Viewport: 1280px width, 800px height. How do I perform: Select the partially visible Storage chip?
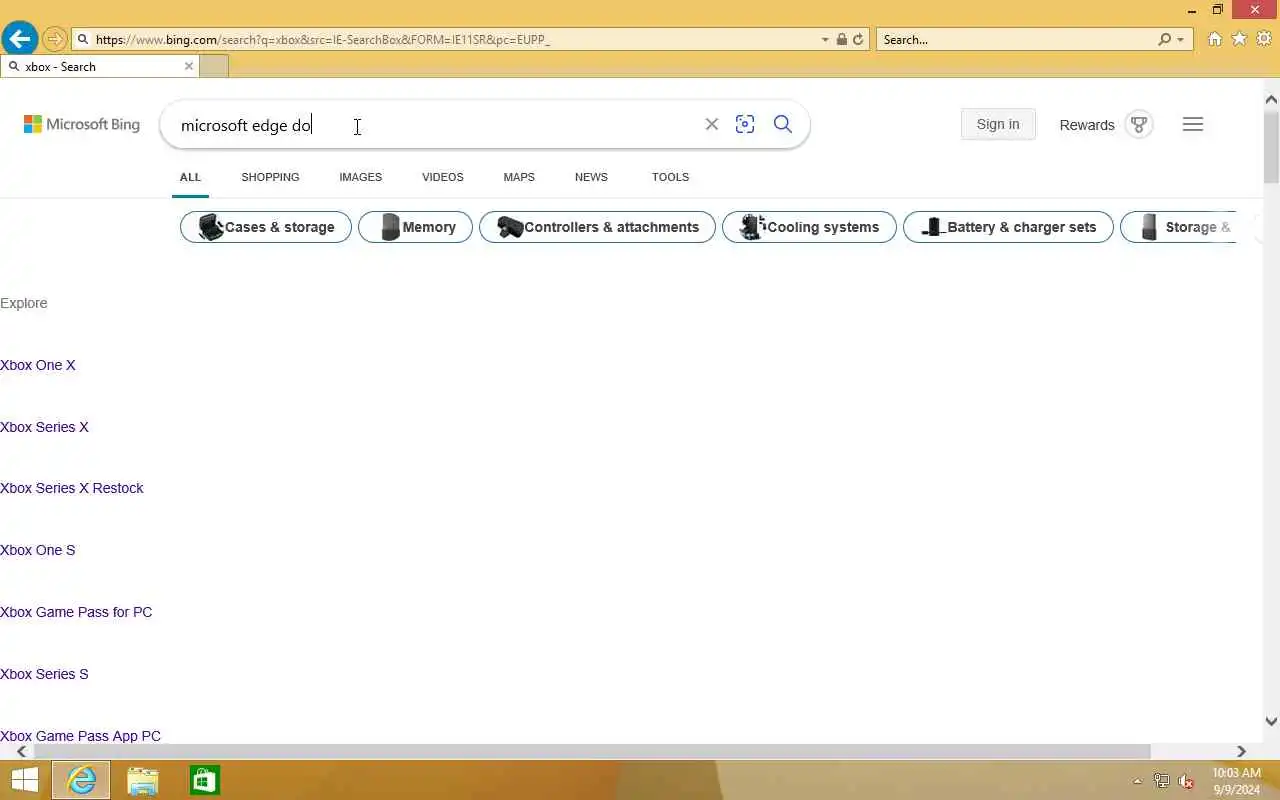(1180, 227)
